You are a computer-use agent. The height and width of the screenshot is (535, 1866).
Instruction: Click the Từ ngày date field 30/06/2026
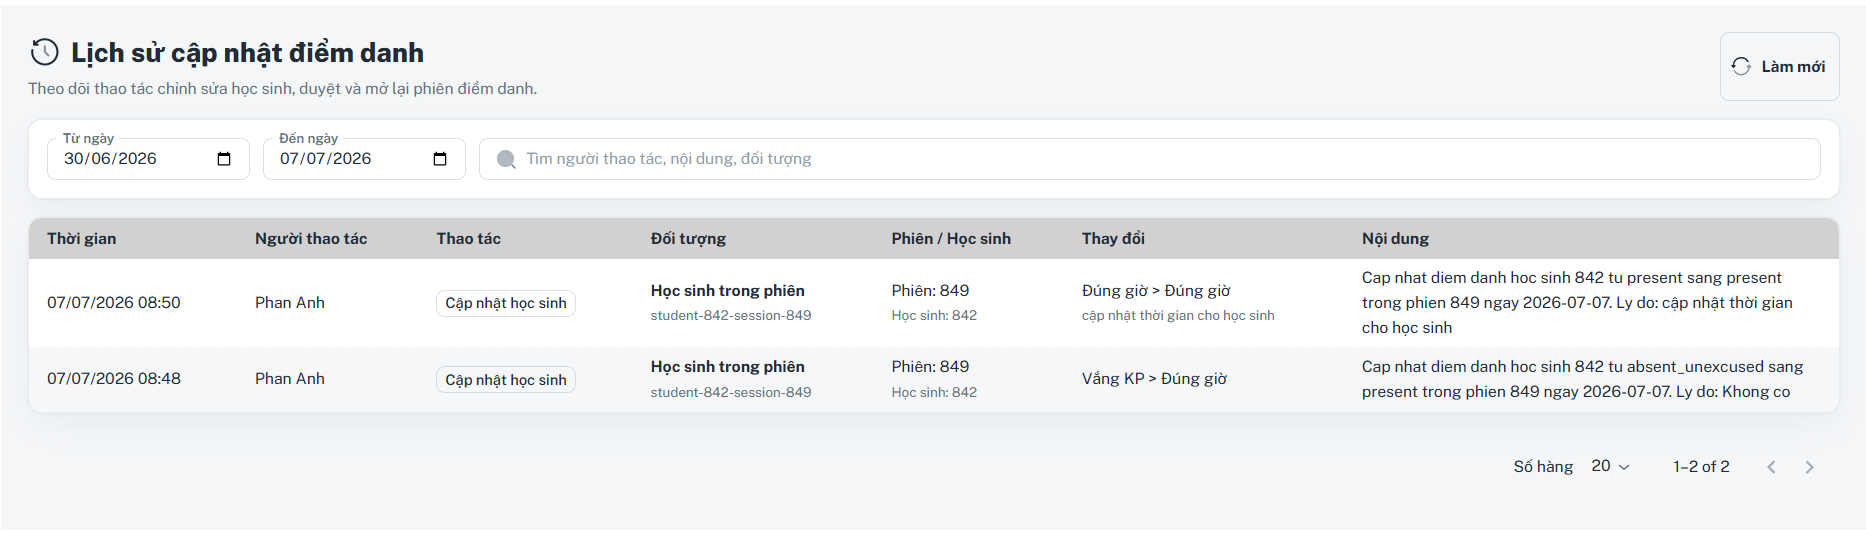coord(148,159)
